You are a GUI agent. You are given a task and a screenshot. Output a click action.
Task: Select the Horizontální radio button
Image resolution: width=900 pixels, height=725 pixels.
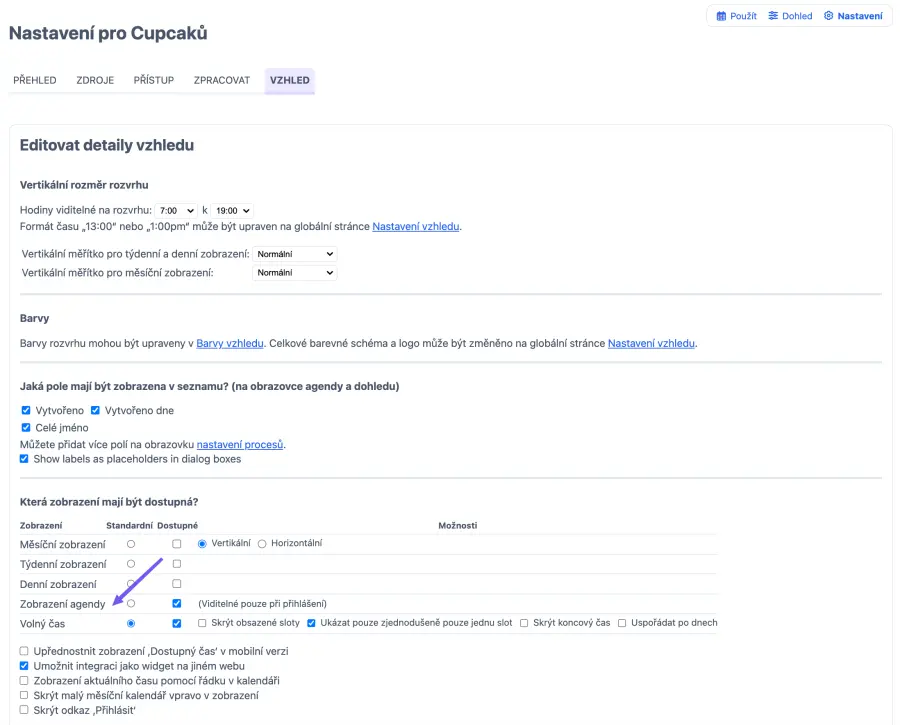point(262,544)
